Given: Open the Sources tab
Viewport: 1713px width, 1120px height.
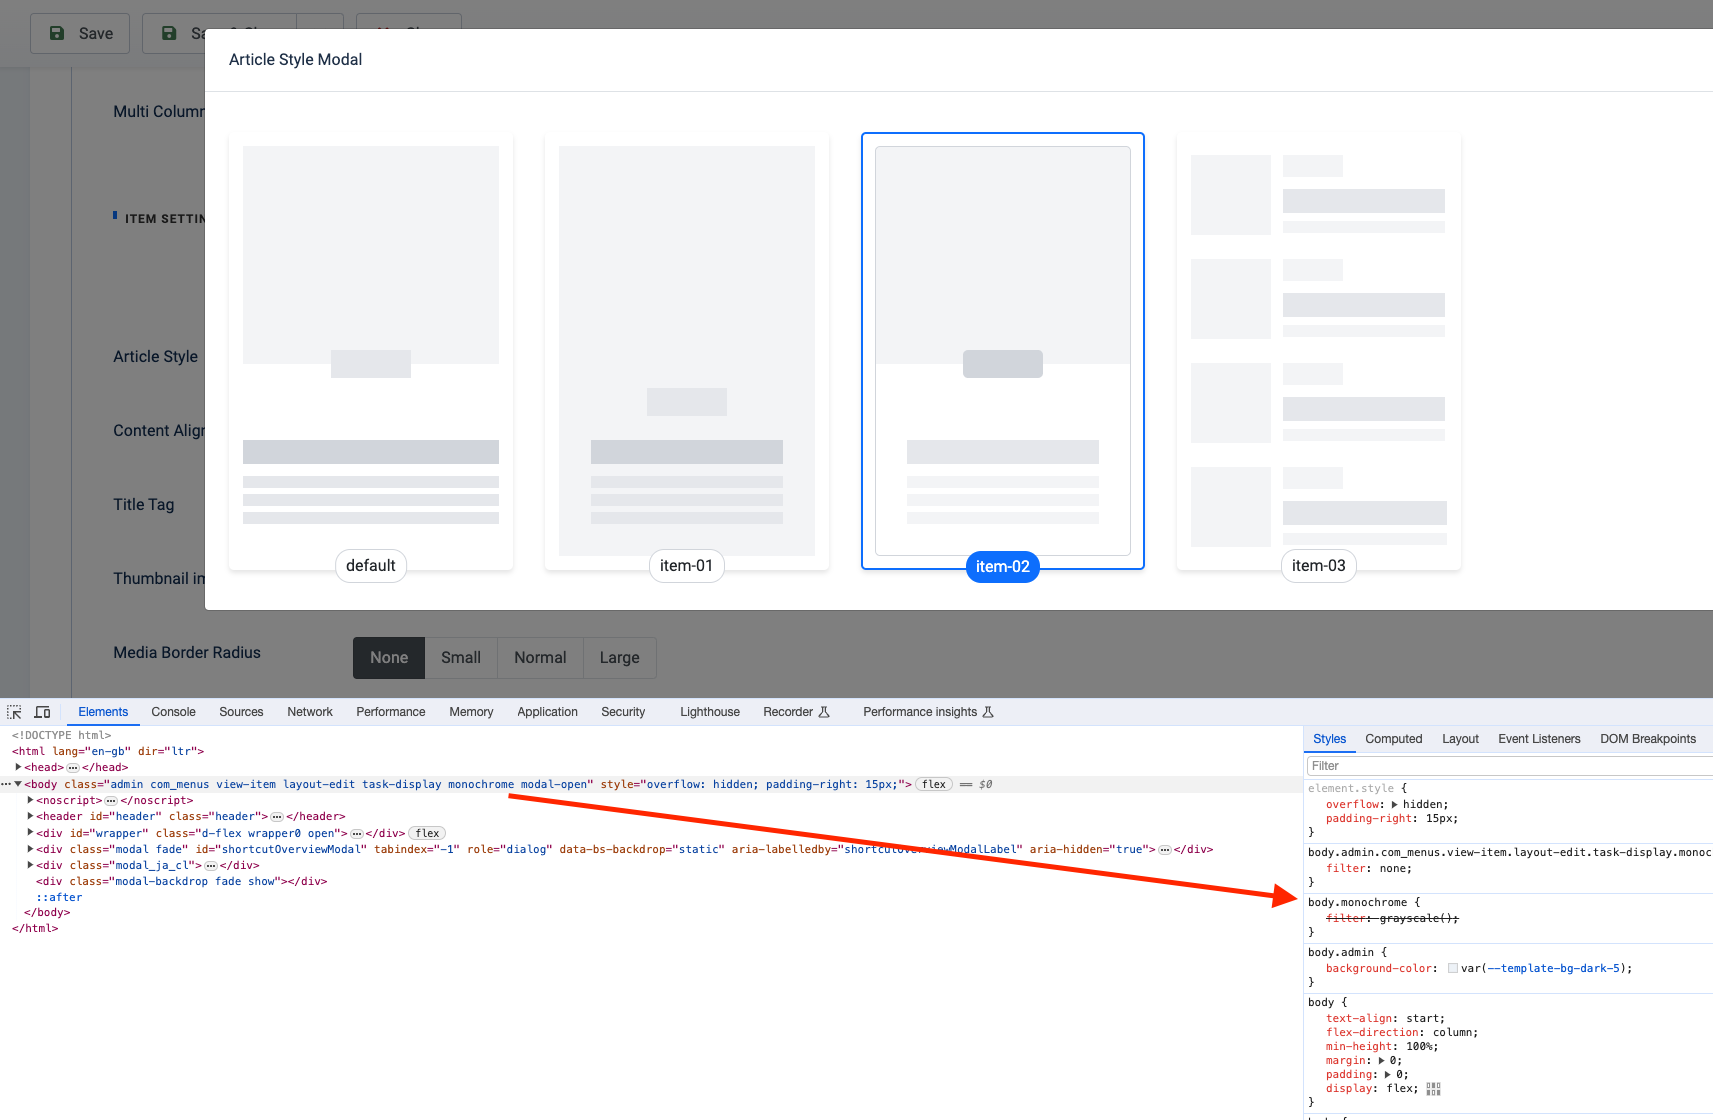Looking at the screenshot, I should (x=241, y=712).
